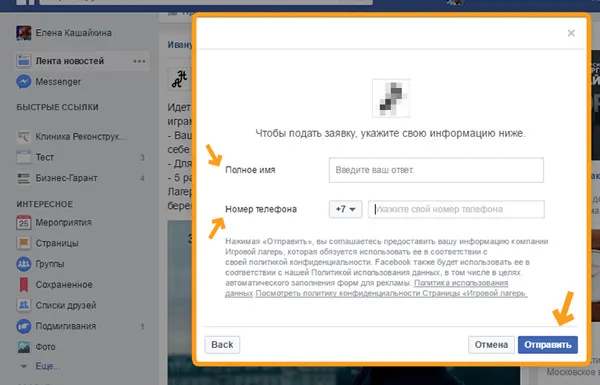Close the lead form dialog
The height and width of the screenshot is (385, 600).
tap(571, 33)
